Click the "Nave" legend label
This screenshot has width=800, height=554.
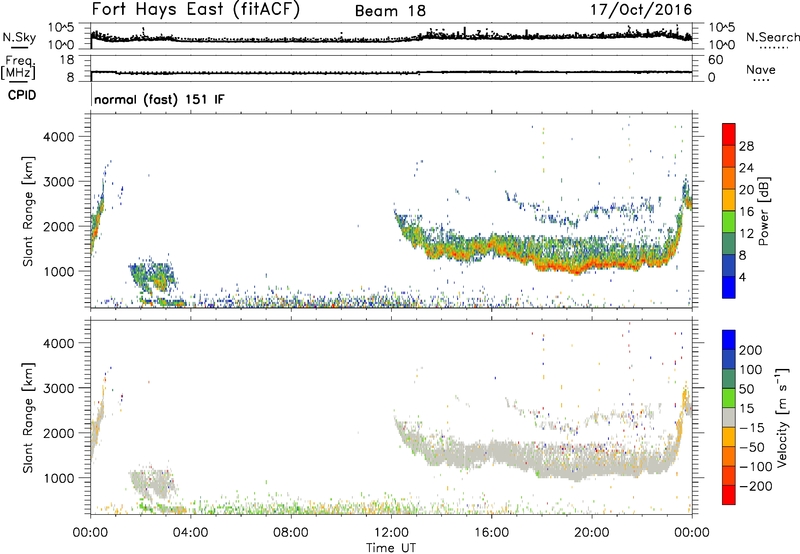tap(761, 69)
